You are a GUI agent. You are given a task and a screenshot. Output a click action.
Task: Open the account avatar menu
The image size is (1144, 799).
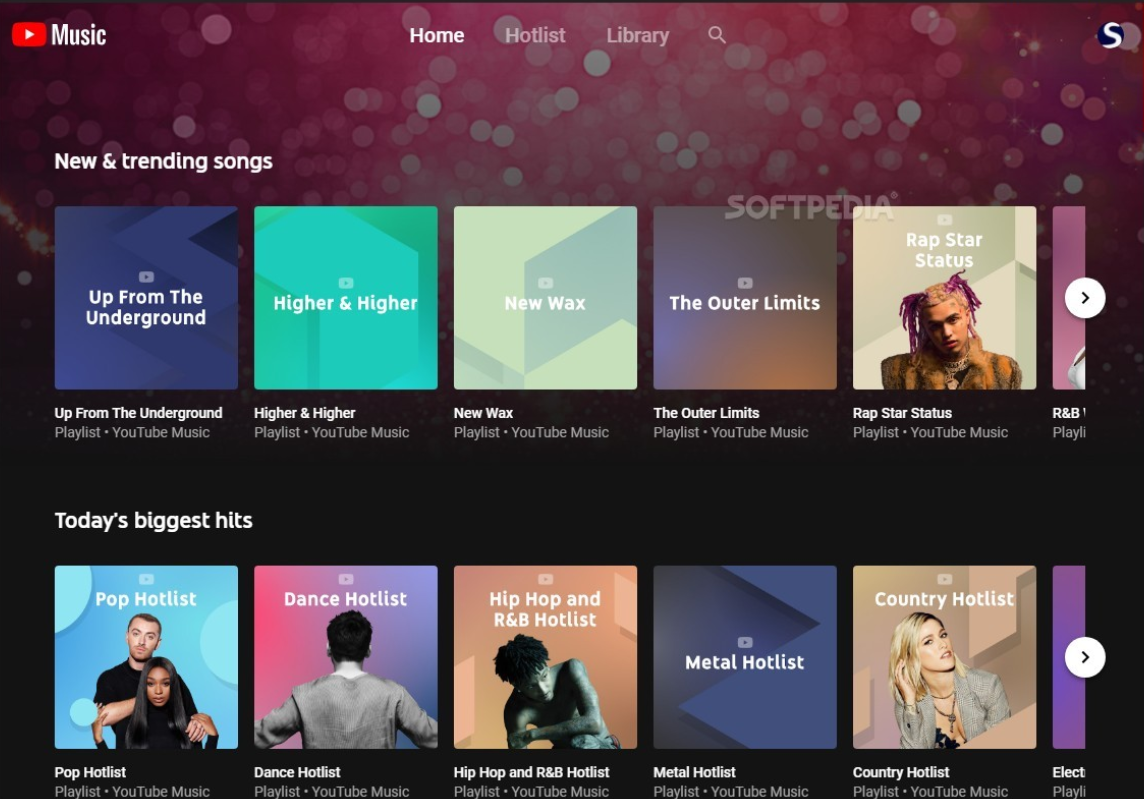point(1110,34)
